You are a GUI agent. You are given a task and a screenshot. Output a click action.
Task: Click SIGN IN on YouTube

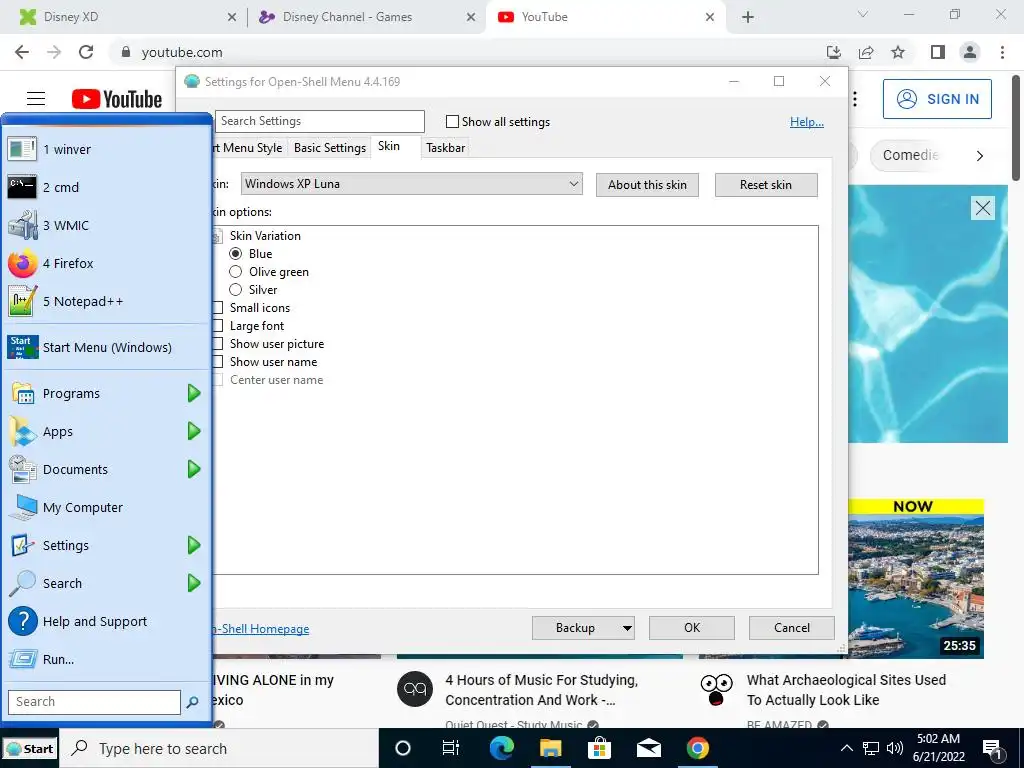coord(937,99)
